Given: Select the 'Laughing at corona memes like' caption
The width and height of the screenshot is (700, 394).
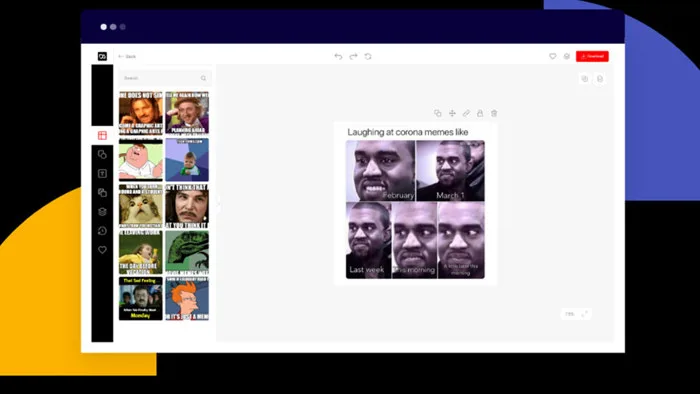Looking at the screenshot, I should click(408, 132).
